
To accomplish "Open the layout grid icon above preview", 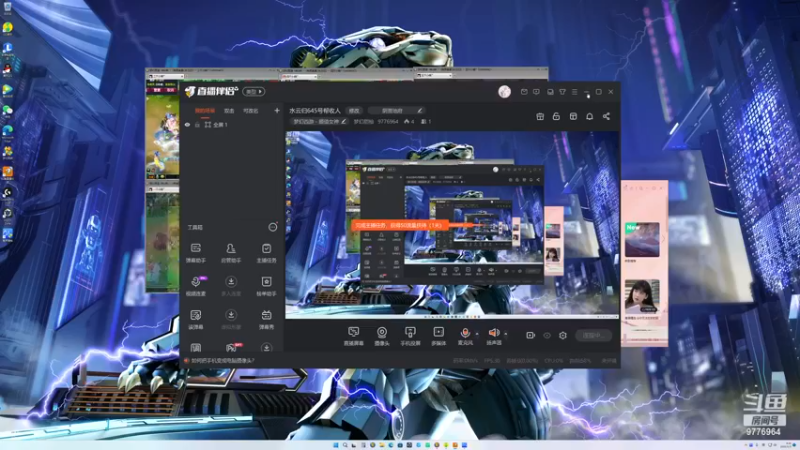I will (573, 116).
